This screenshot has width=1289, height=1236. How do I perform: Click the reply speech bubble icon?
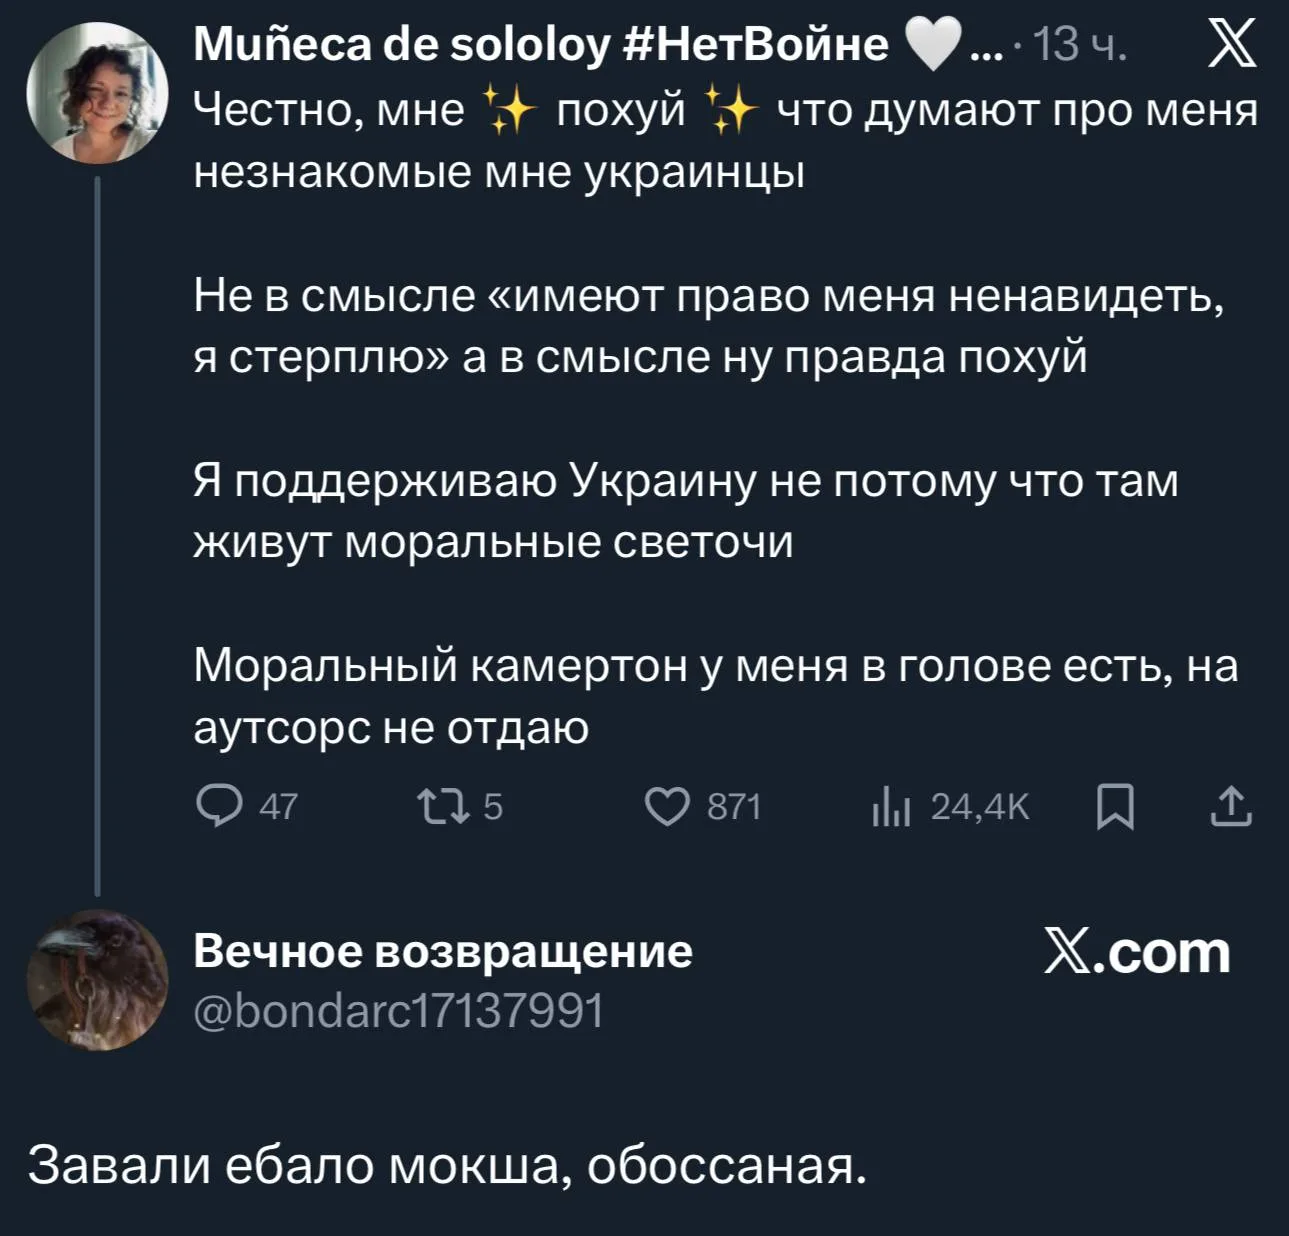(x=219, y=806)
